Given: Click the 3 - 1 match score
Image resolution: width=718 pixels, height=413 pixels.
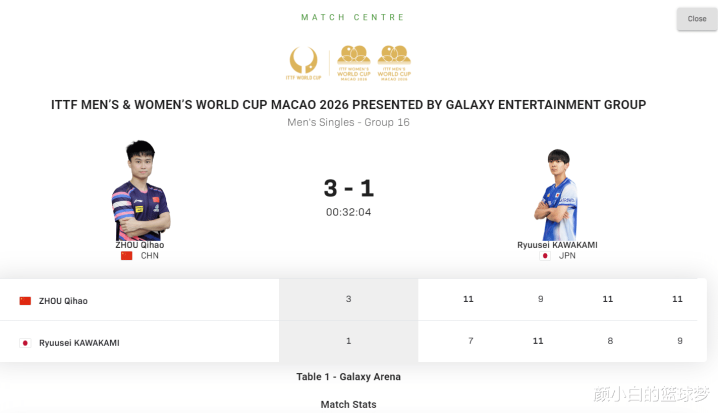Looking at the screenshot, I should coord(348,188).
